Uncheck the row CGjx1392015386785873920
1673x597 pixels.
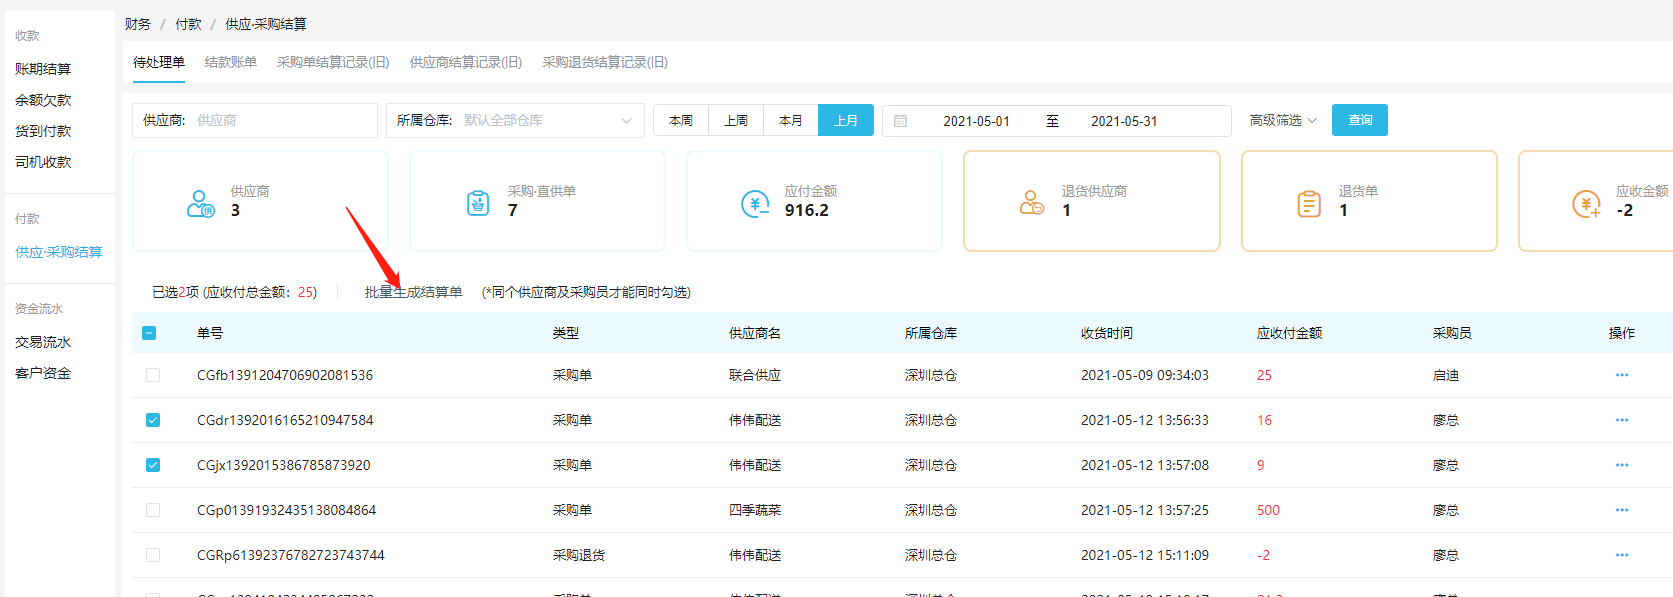click(x=153, y=465)
